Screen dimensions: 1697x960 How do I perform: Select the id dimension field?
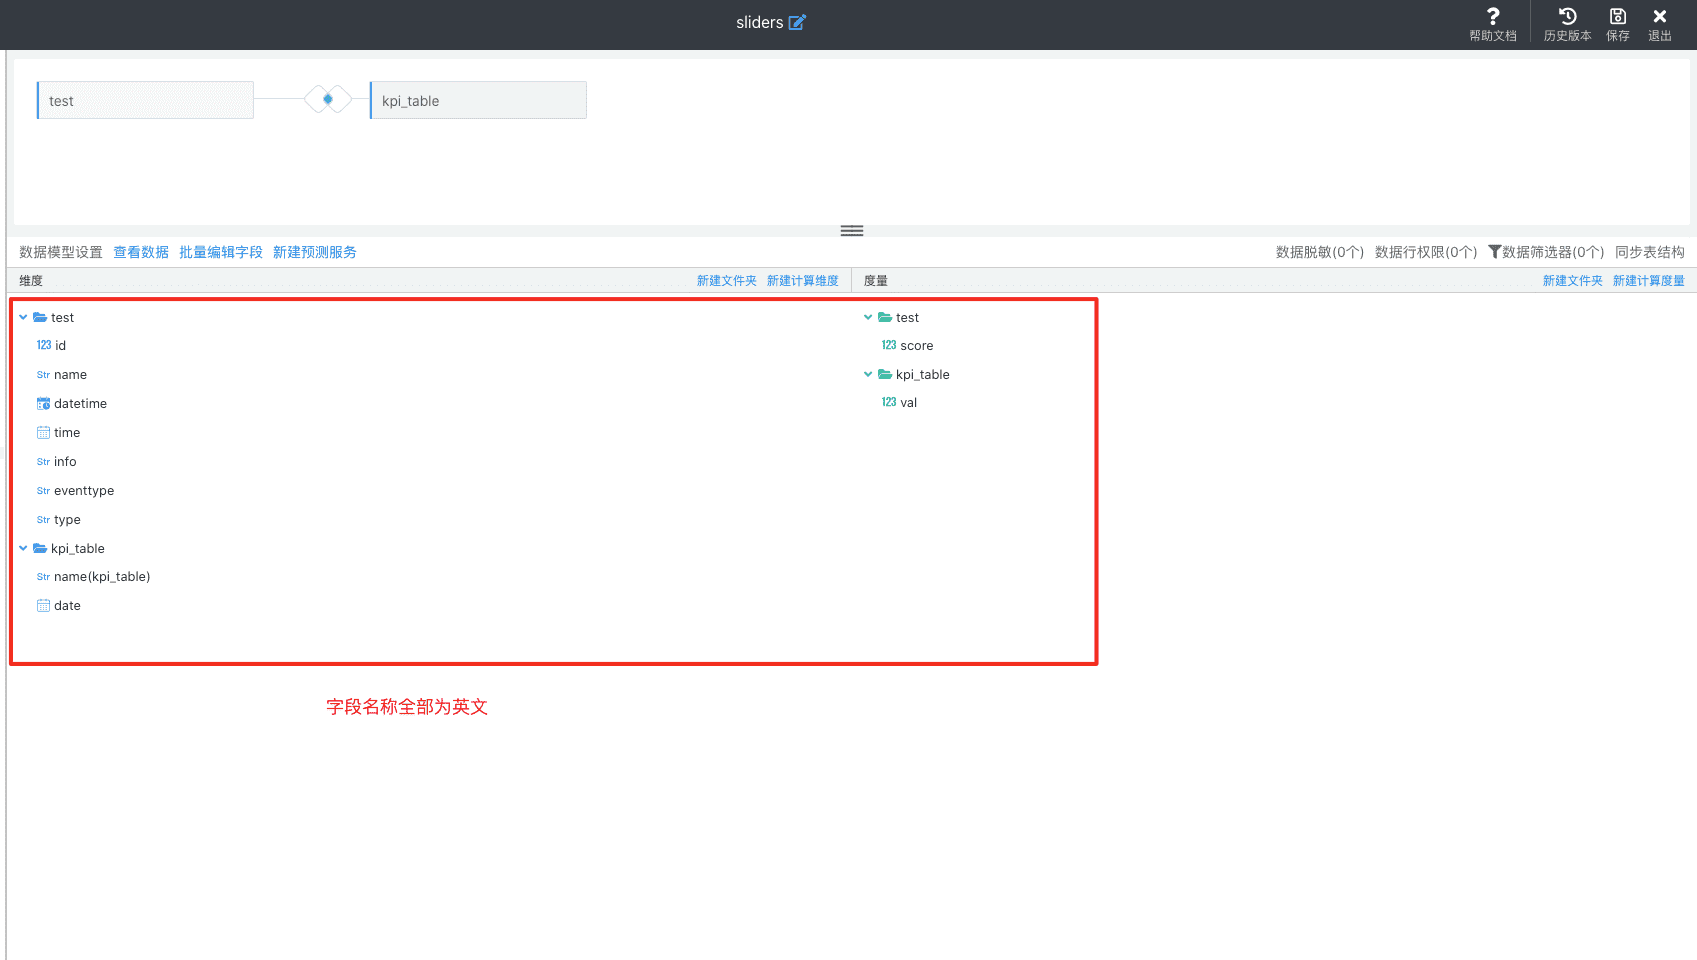click(x=60, y=345)
